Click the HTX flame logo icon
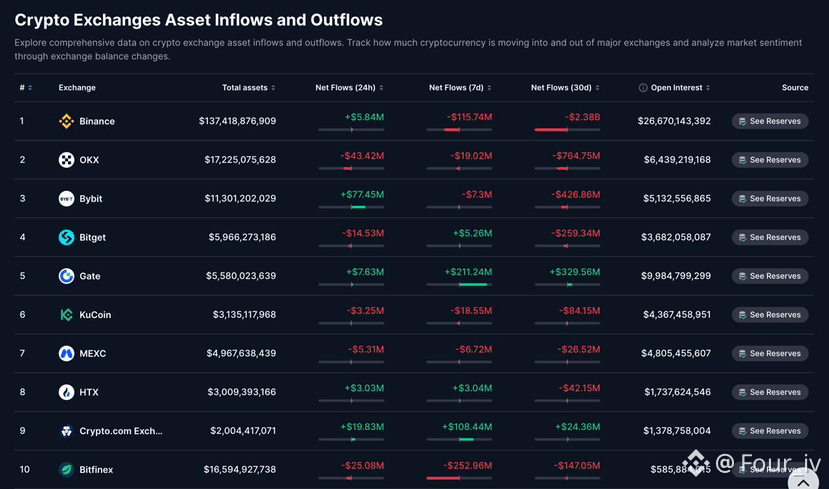 [66, 392]
